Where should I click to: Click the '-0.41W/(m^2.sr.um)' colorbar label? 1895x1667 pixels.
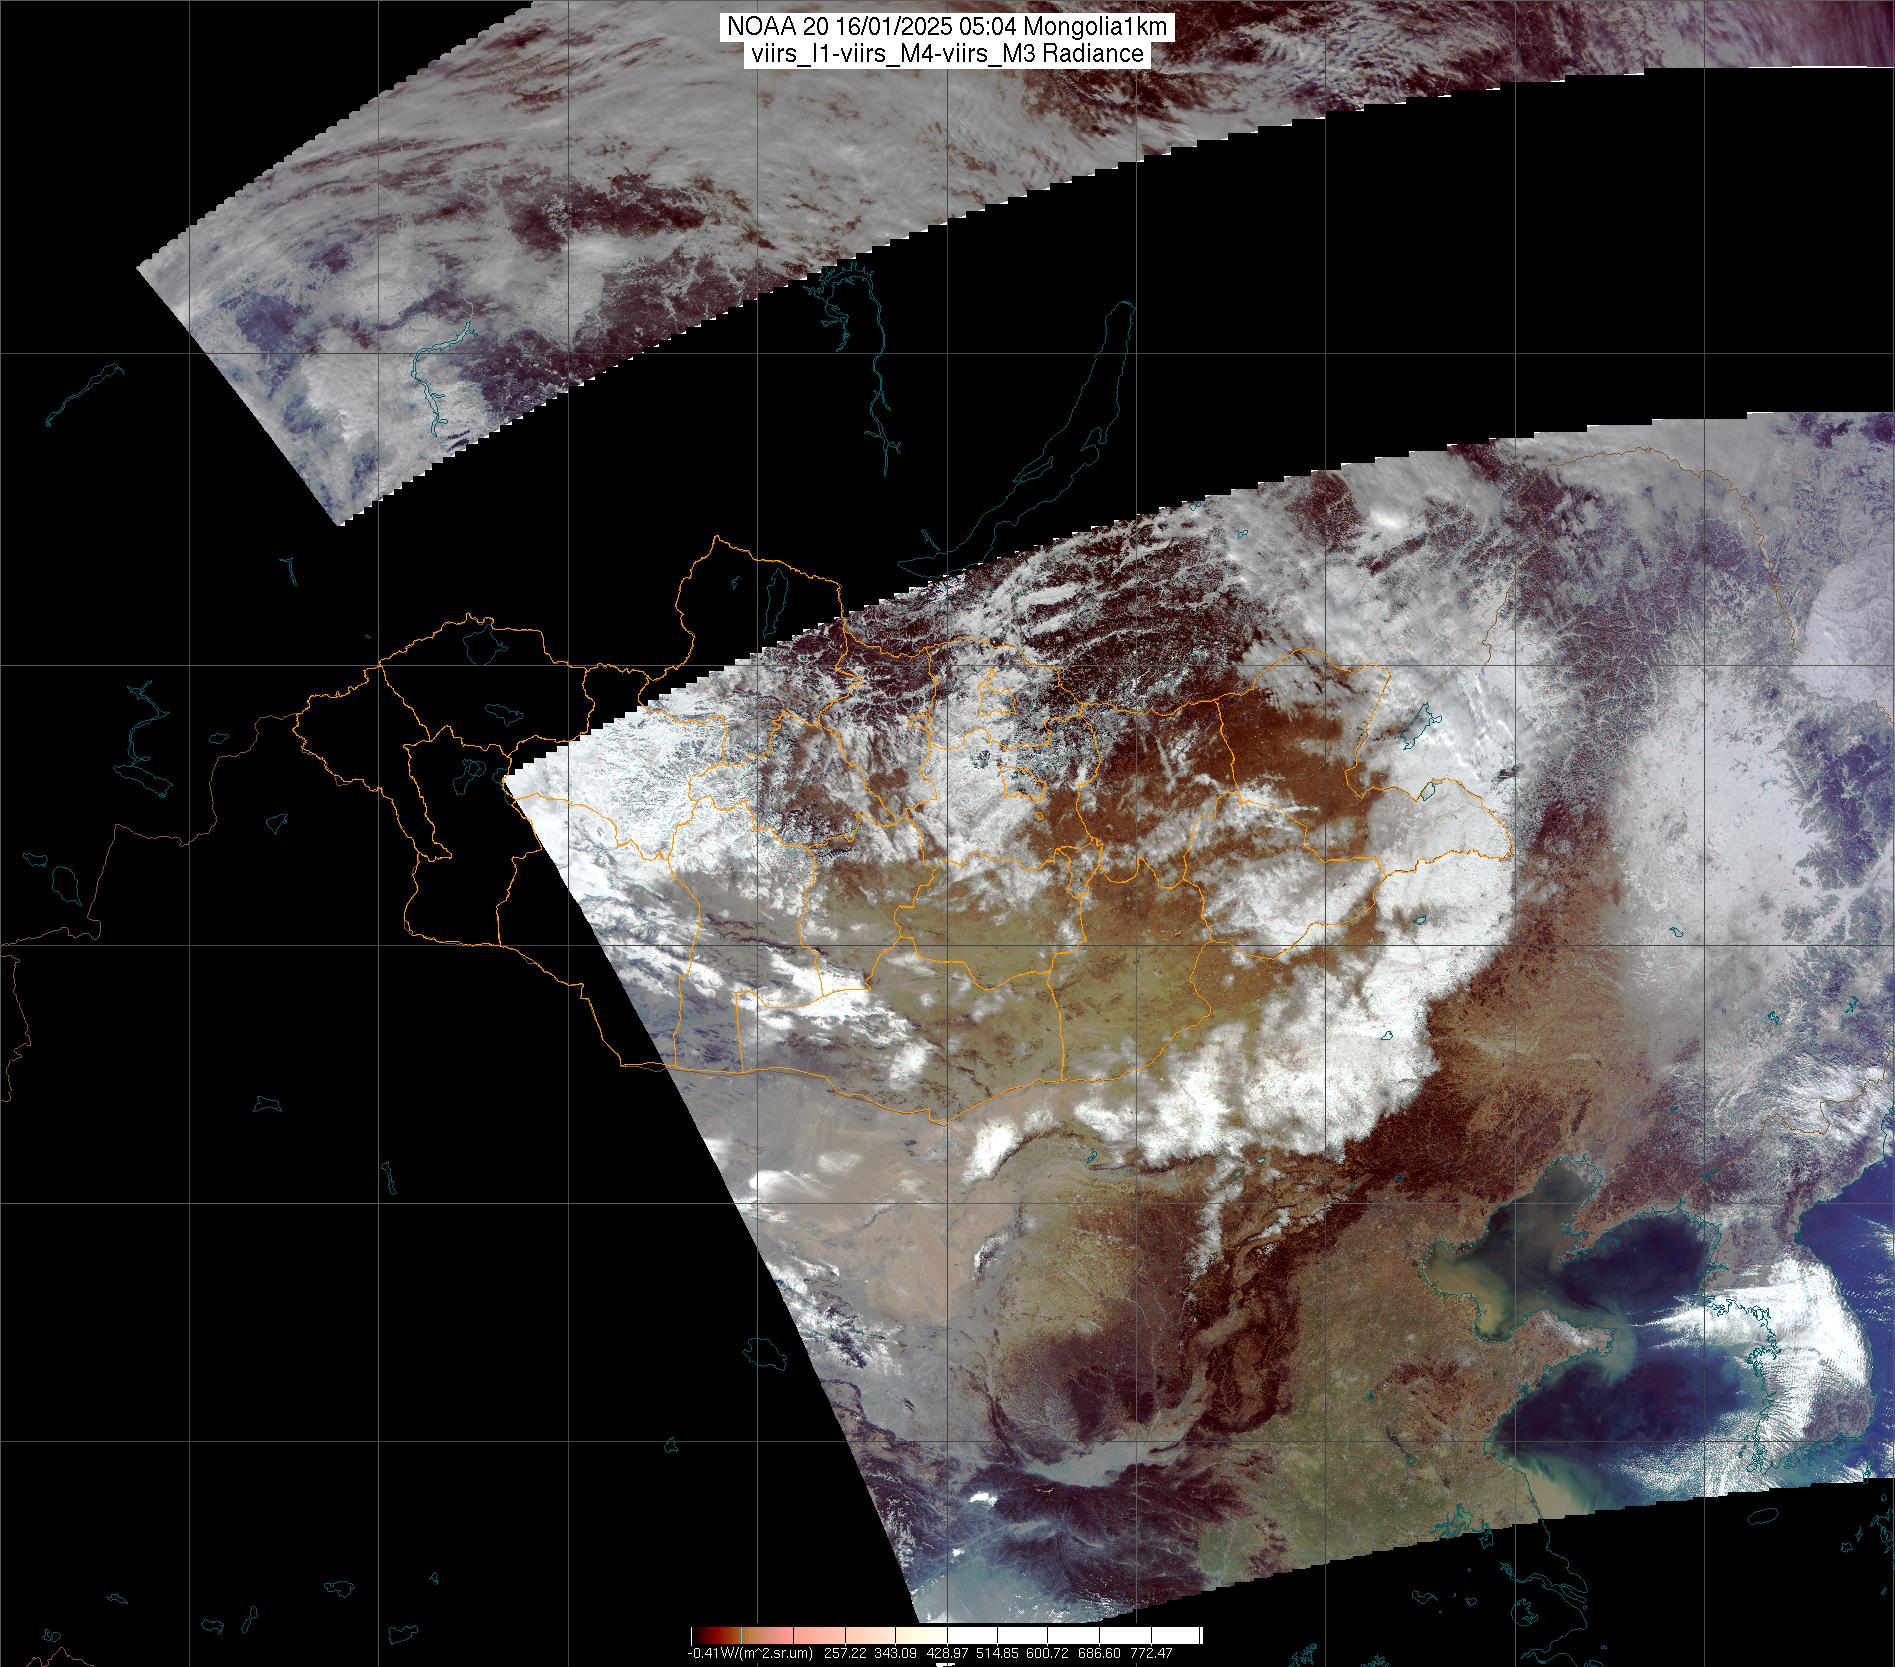750,1653
